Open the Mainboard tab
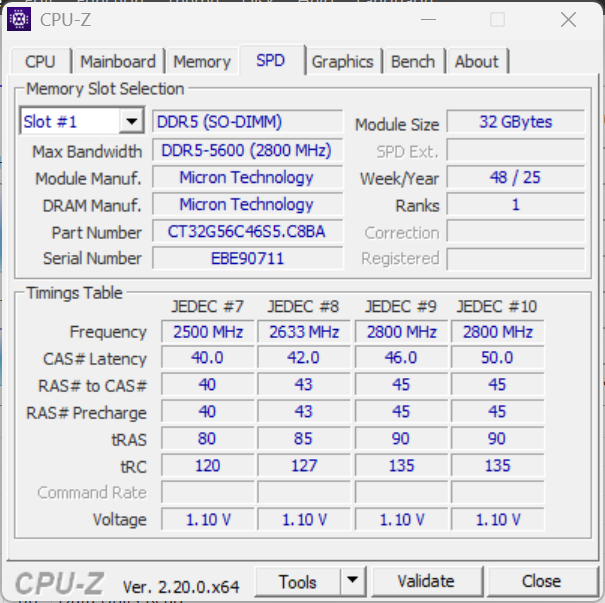Image resolution: width=605 pixels, height=603 pixels. click(118, 61)
